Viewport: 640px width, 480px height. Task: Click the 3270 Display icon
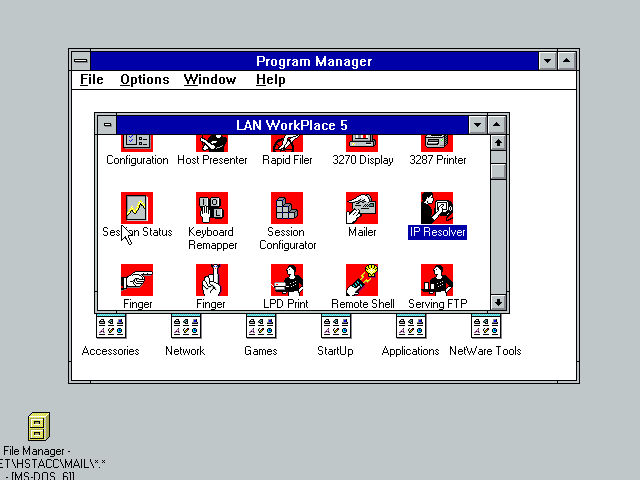click(362, 143)
